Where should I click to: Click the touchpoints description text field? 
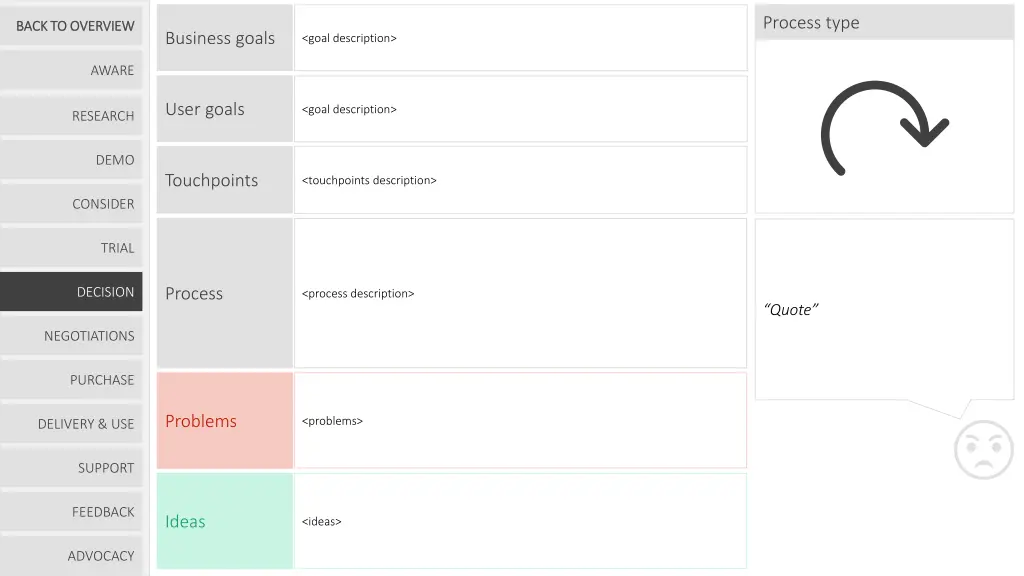(x=520, y=180)
